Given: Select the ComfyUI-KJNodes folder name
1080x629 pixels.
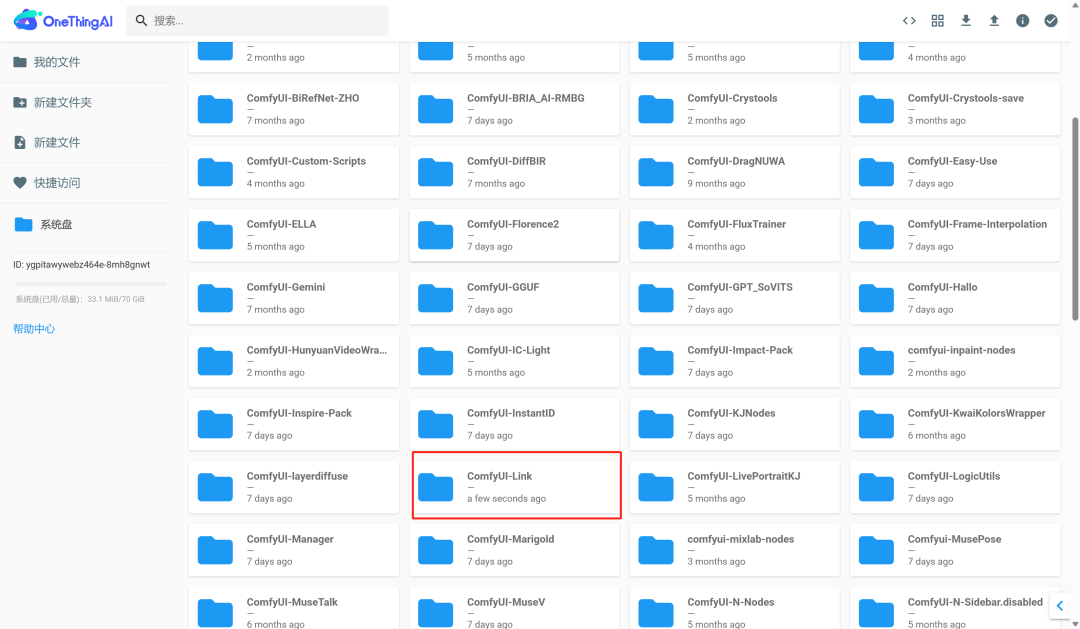Looking at the screenshot, I should tap(731, 413).
